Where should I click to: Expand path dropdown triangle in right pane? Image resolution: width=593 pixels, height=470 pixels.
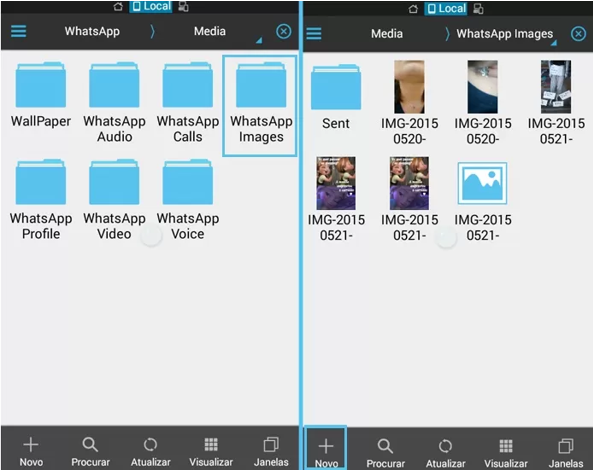(554, 43)
